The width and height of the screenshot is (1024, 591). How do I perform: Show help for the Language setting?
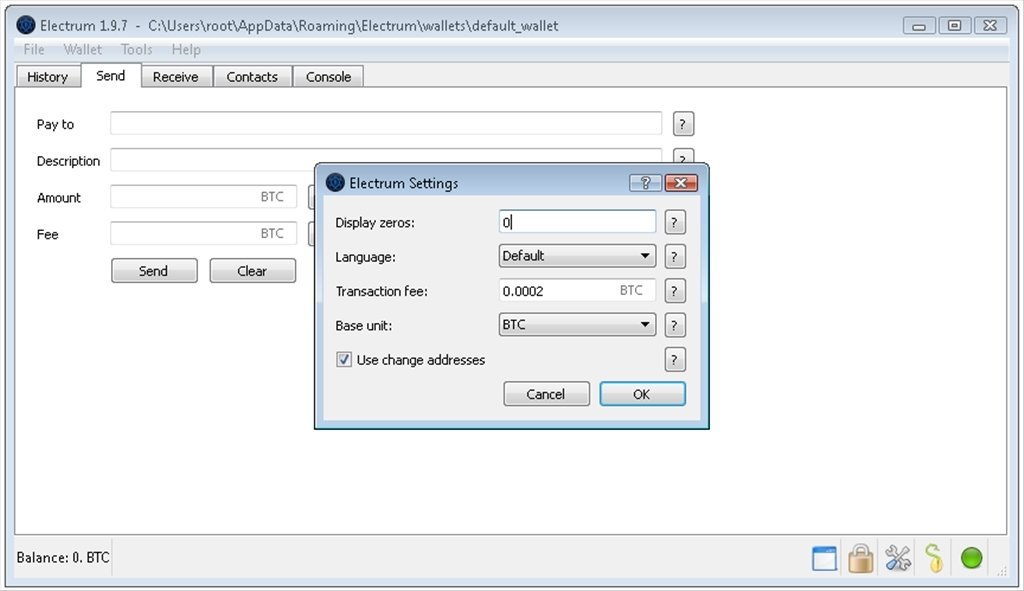(675, 257)
